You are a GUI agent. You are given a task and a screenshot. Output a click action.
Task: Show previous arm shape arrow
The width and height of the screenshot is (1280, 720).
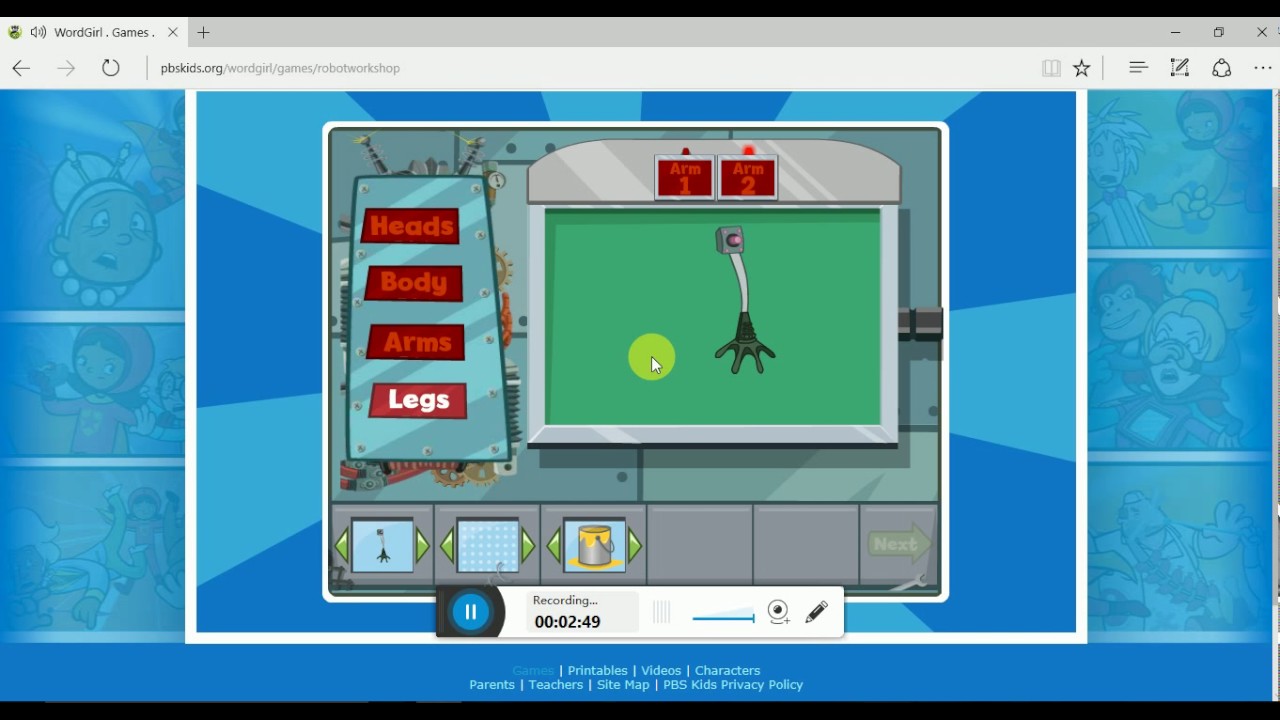(x=342, y=547)
